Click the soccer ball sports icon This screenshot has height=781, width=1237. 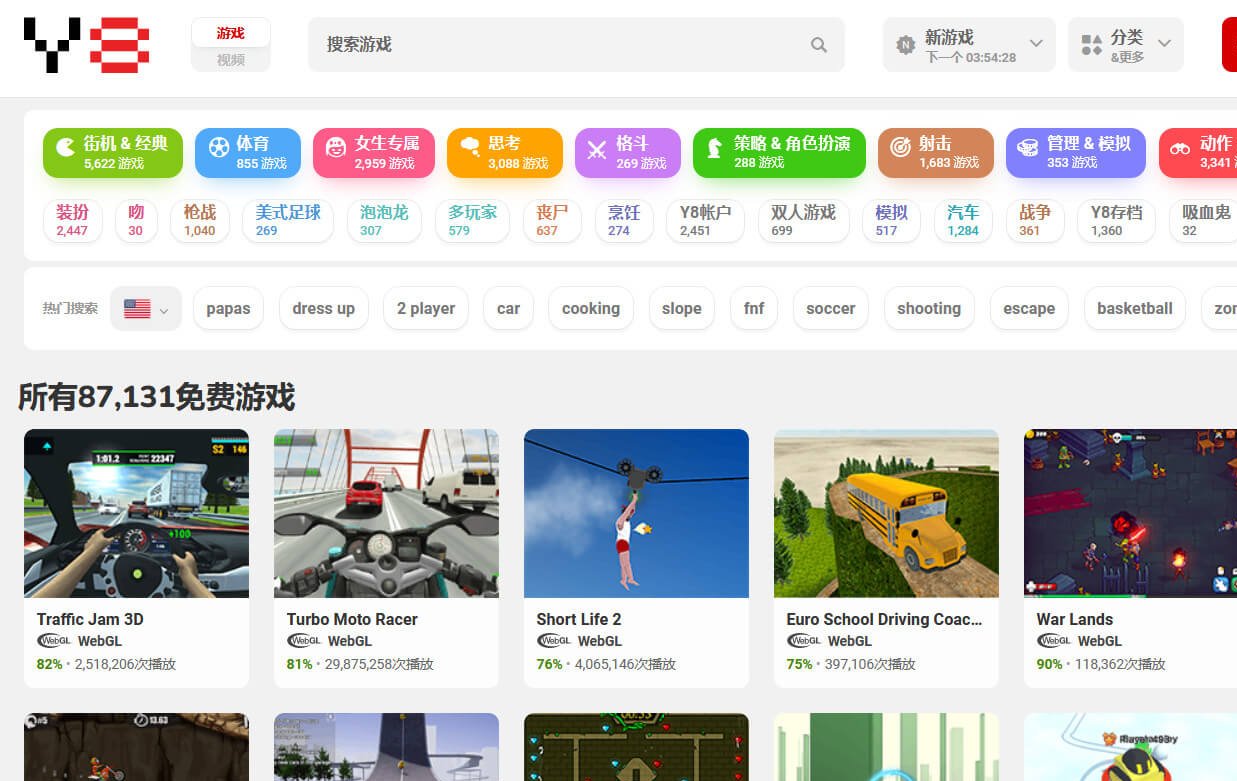click(x=217, y=148)
